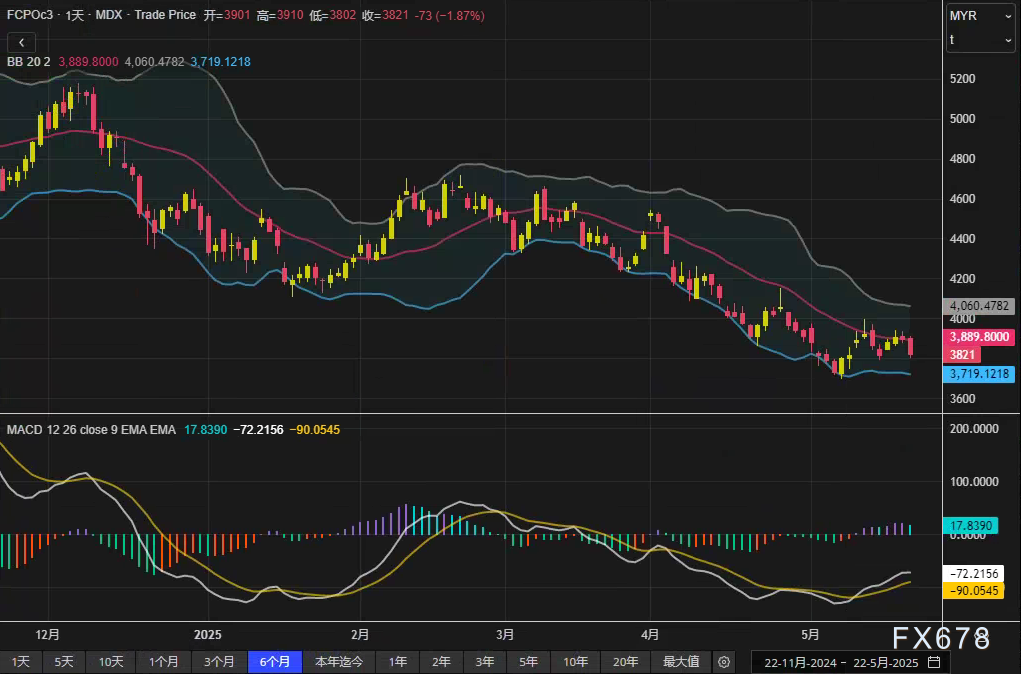Switch to the 5年 range
Viewport: 1021px width, 674px height.
pos(528,662)
